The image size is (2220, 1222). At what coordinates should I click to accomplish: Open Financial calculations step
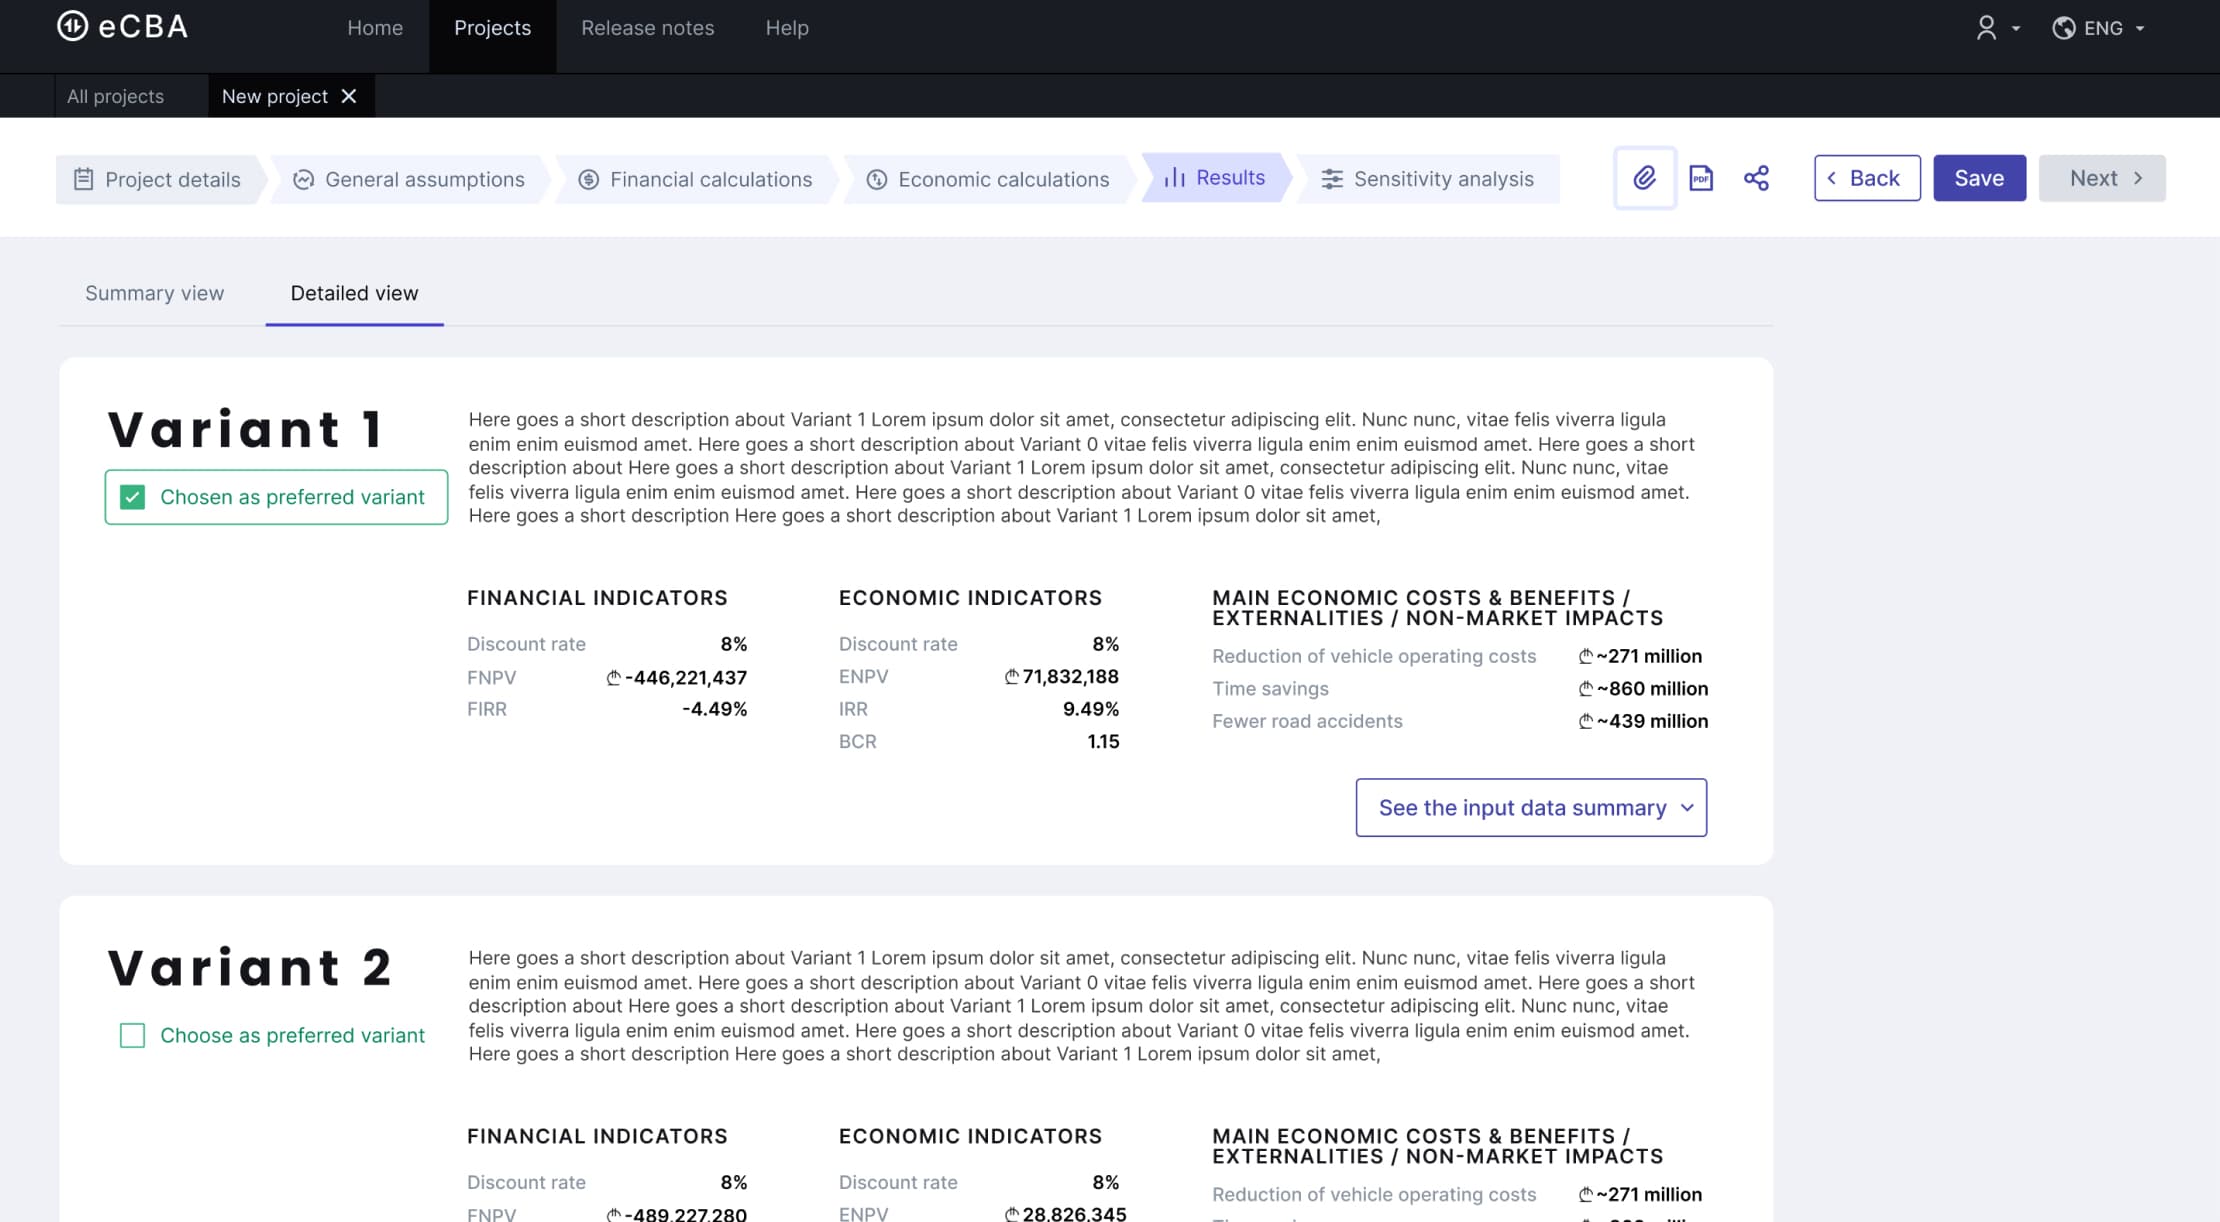(x=696, y=179)
